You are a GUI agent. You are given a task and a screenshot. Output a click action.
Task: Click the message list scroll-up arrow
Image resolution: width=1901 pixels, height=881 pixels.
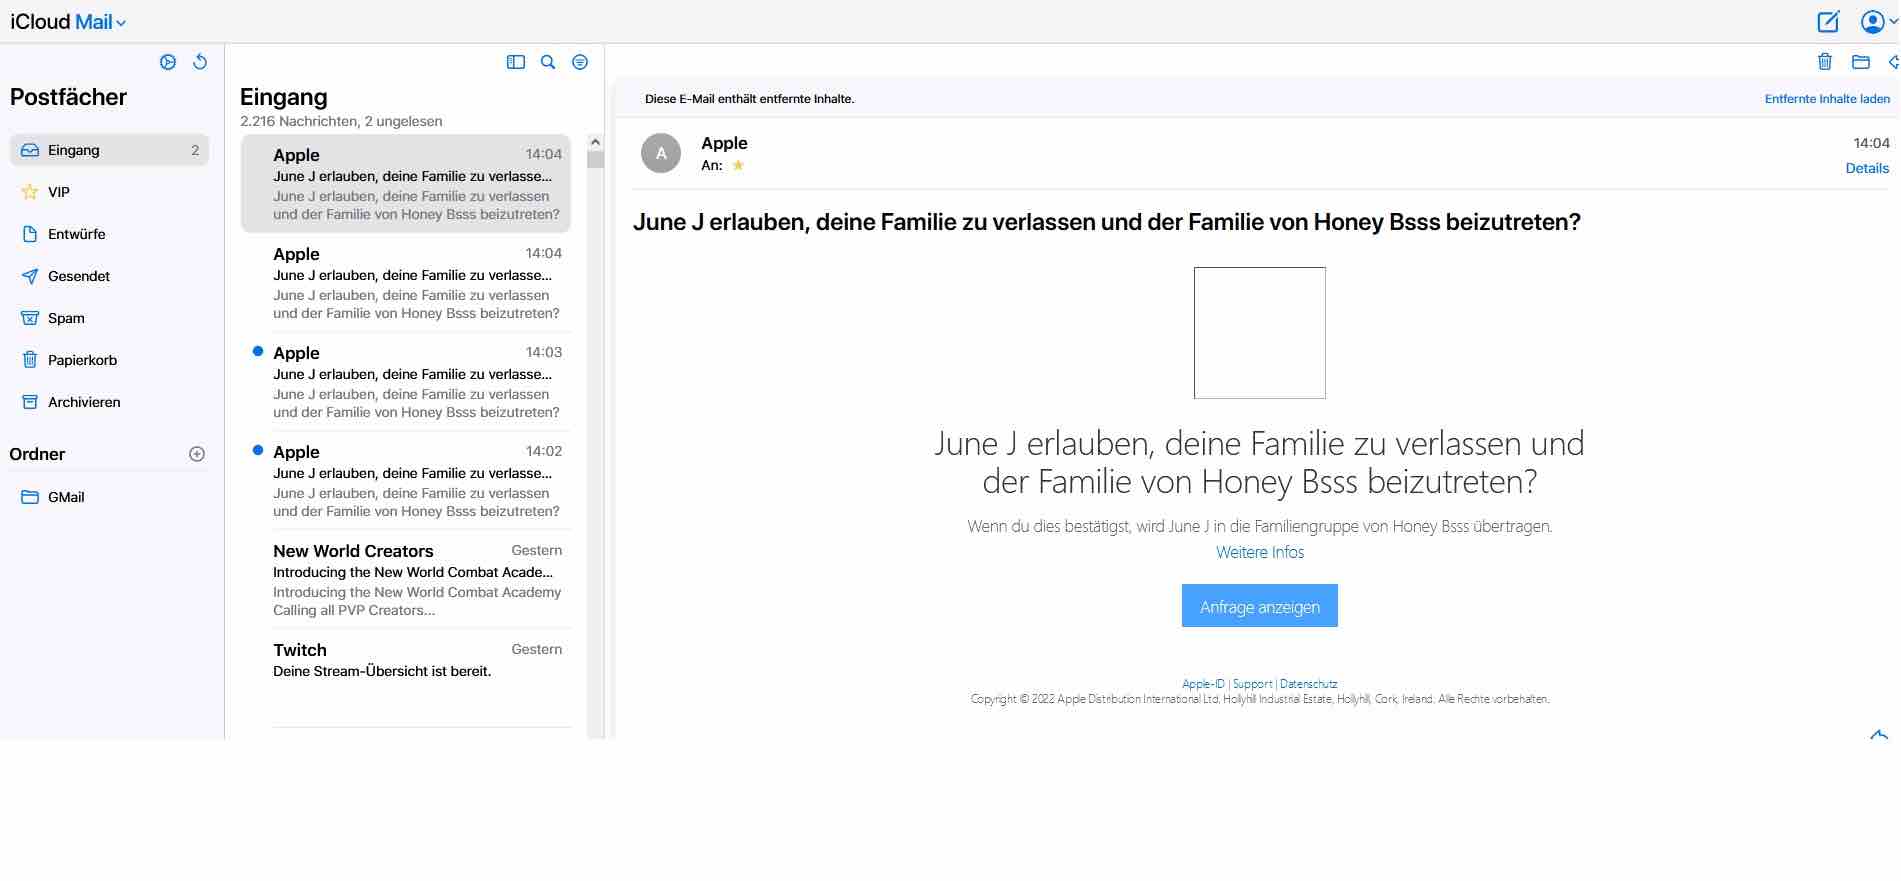(x=595, y=142)
